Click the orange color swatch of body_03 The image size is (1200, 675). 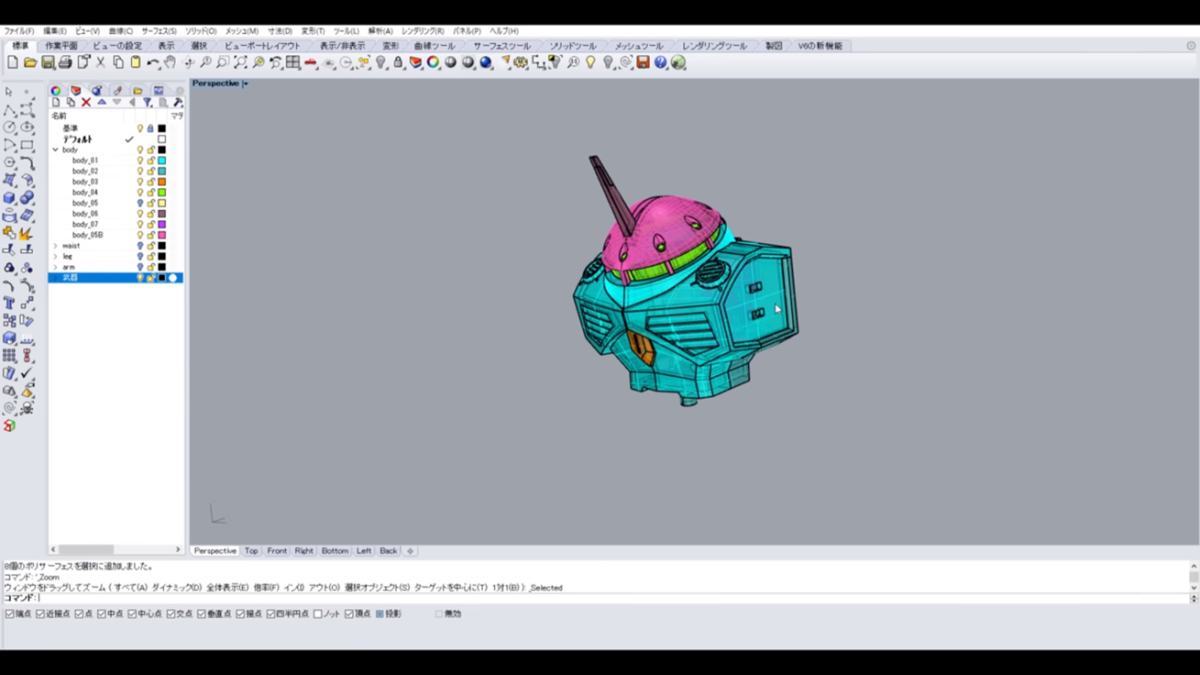point(161,182)
